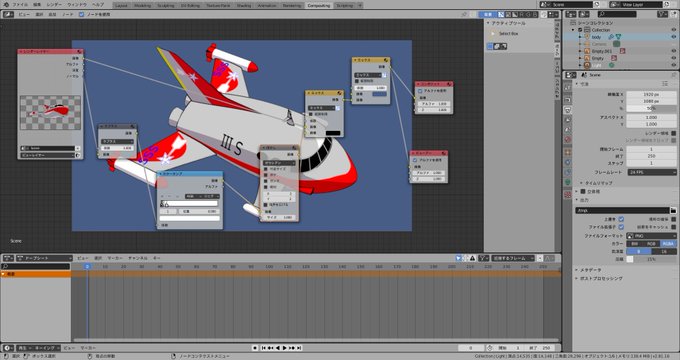Viewport: 680px width, 360px height.
Task: Toggle the ファイル拡張子 checkbox
Action: coord(621,227)
